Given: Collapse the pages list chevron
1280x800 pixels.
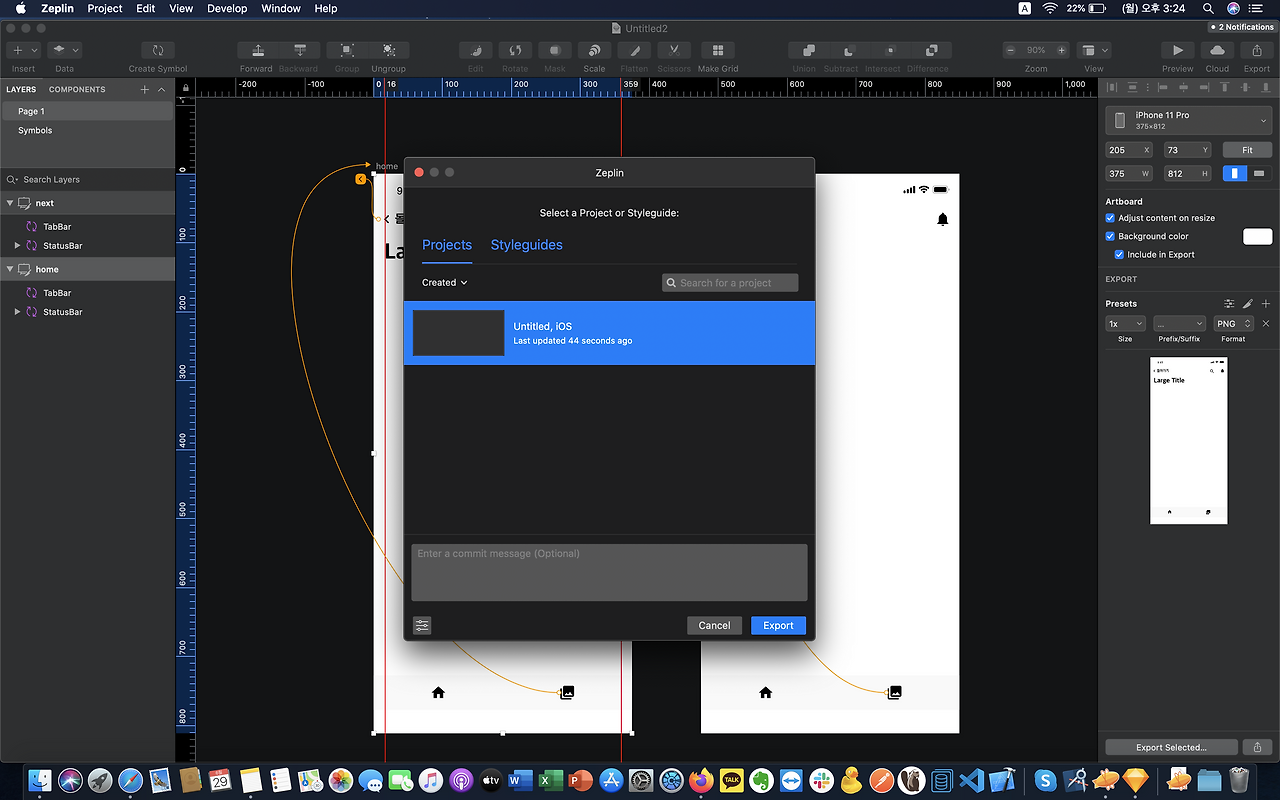Looking at the screenshot, I should click(162, 89).
